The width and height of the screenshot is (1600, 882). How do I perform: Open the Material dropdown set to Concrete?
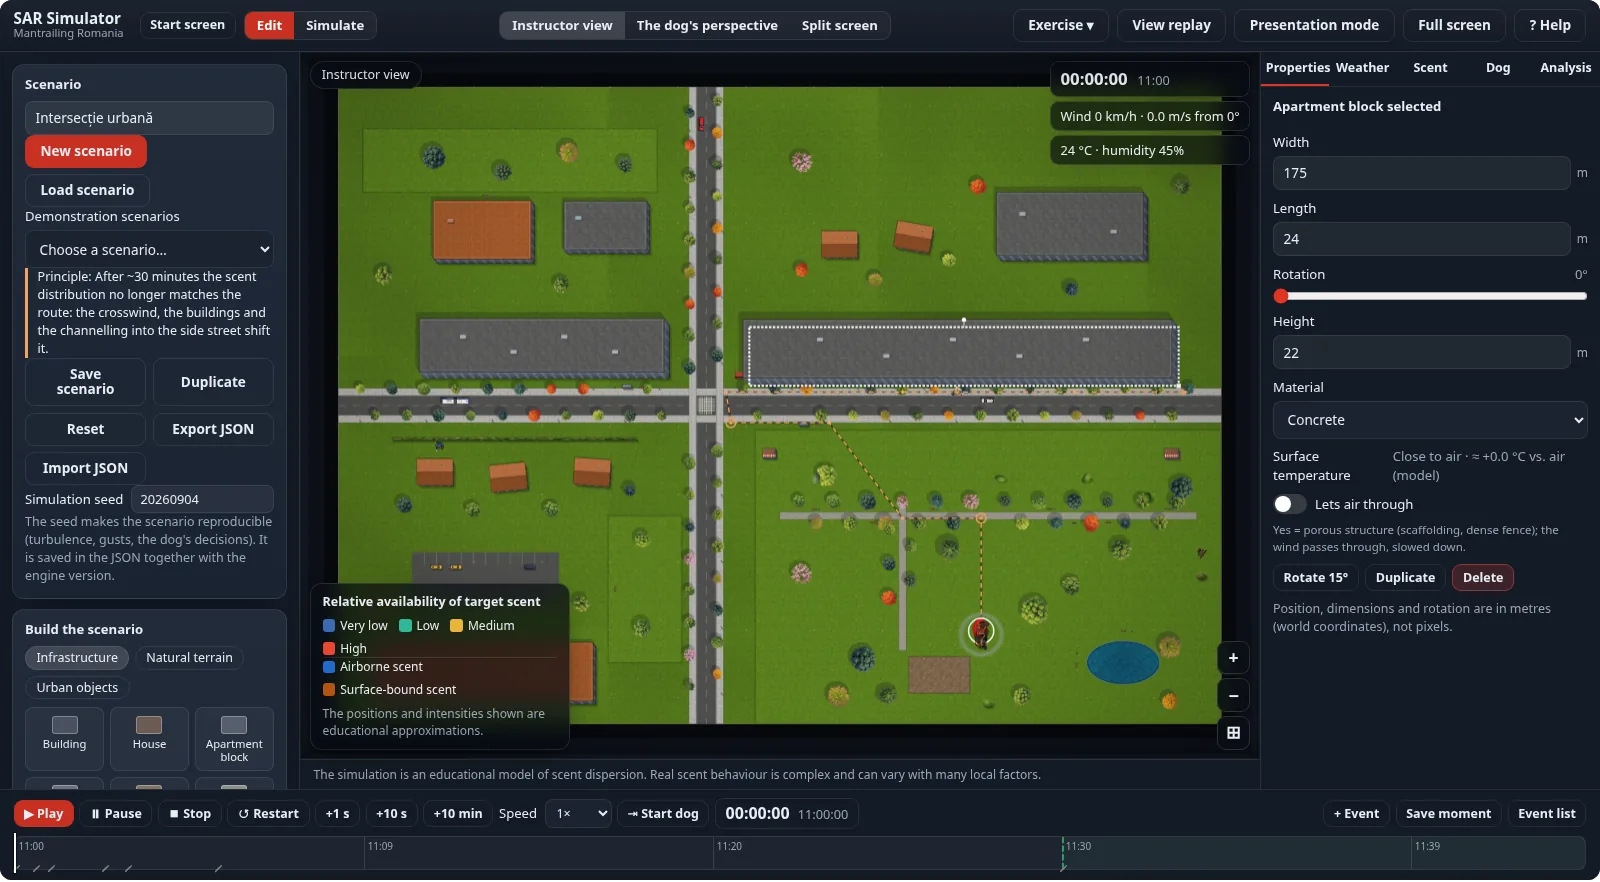(1429, 420)
